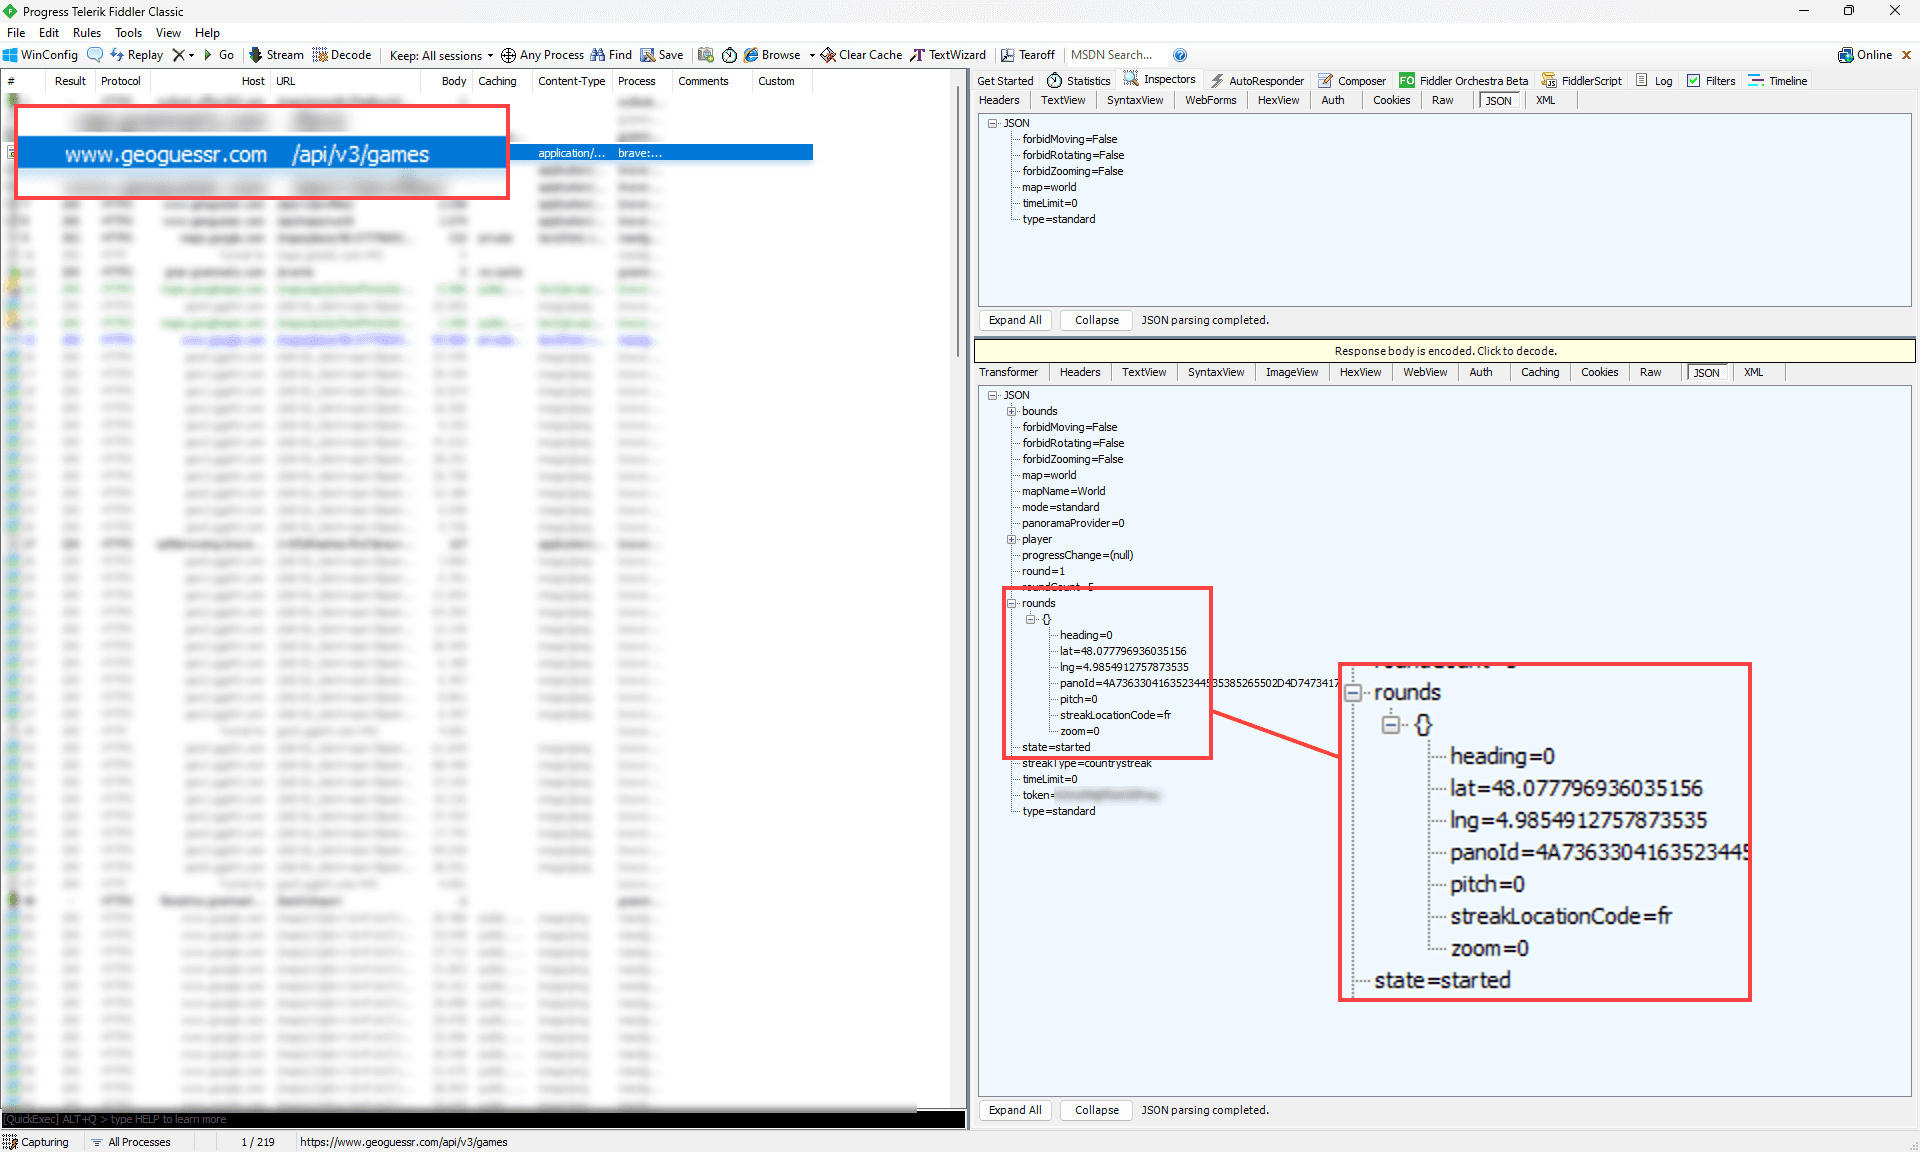Select response Raw tab

pyautogui.click(x=1650, y=372)
